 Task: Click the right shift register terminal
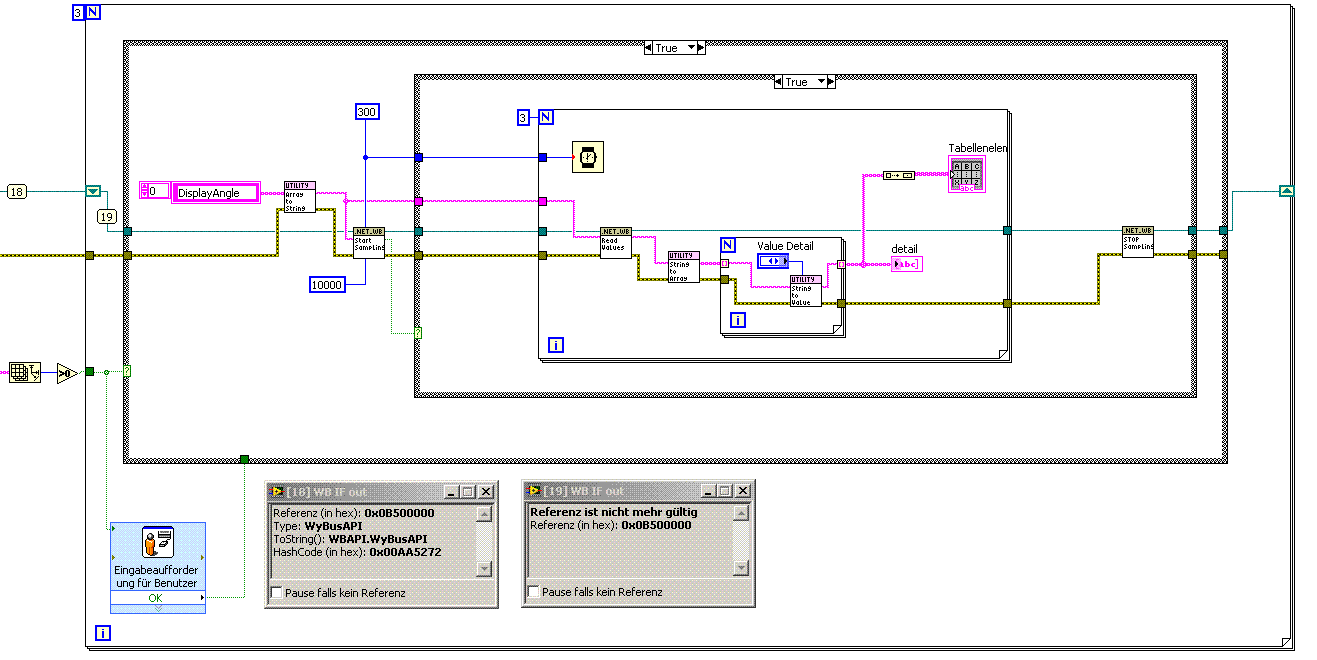pos(1286,191)
